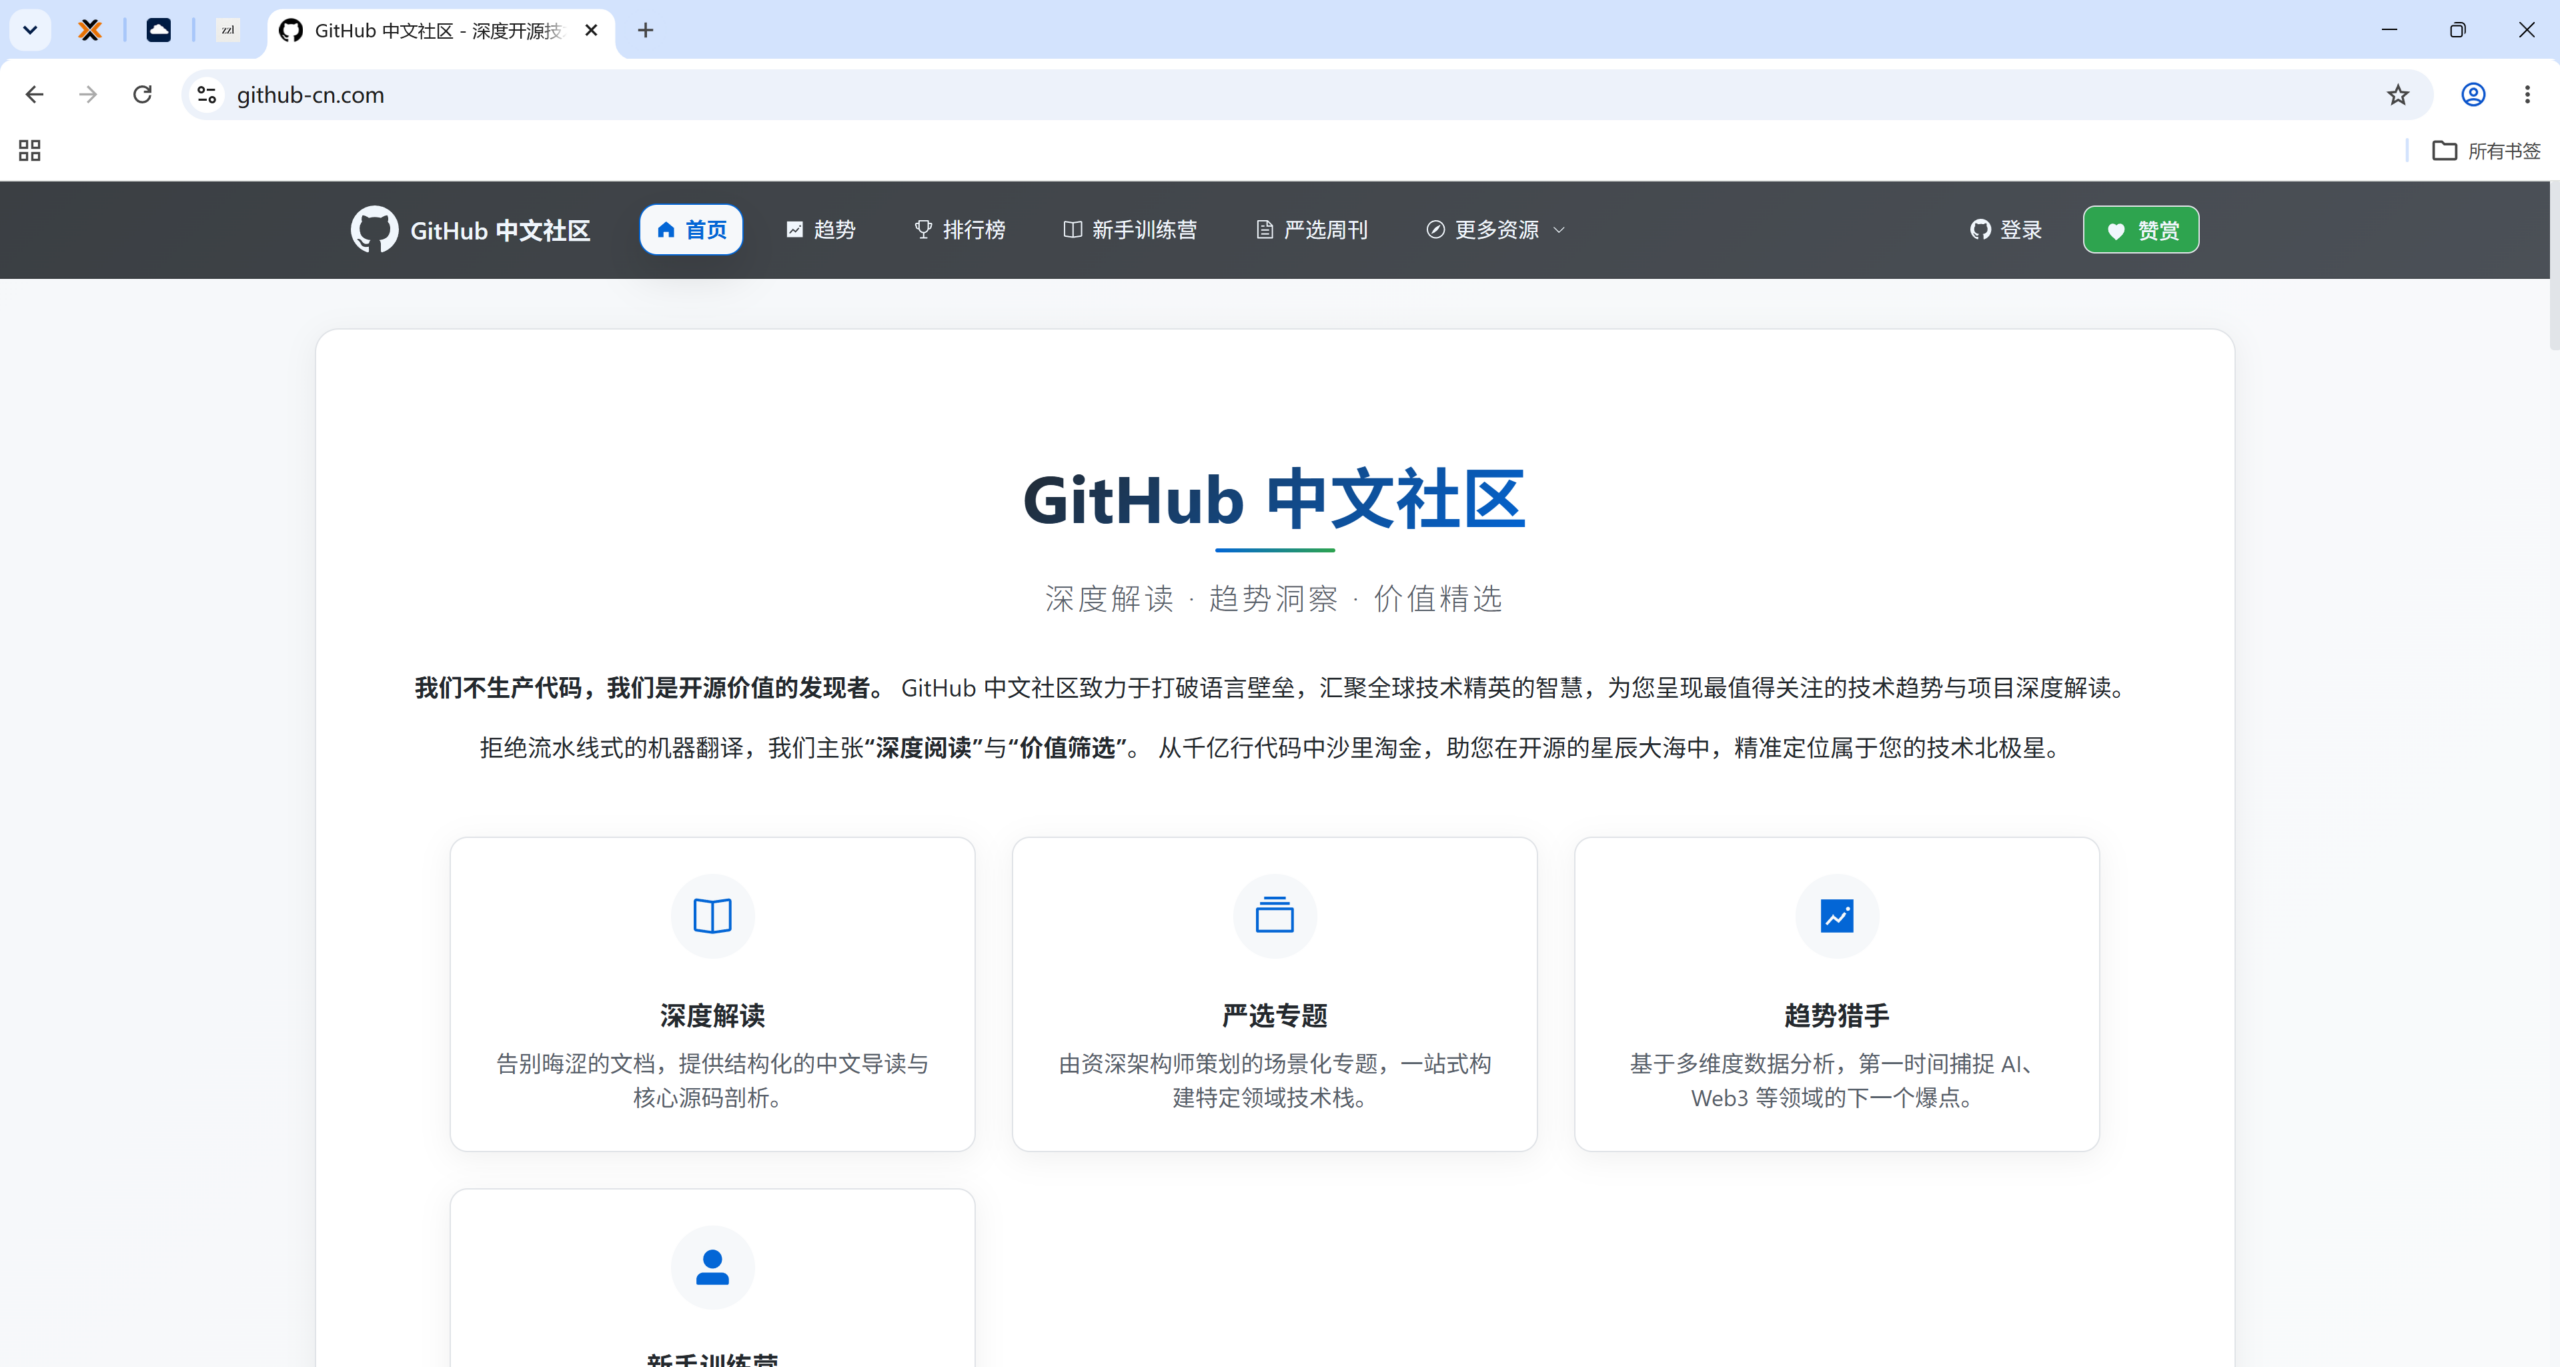The width and height of the screenshot is (2560, 1367).
Task: Open the 所有书签 folder
Action: click(2487, 151)
